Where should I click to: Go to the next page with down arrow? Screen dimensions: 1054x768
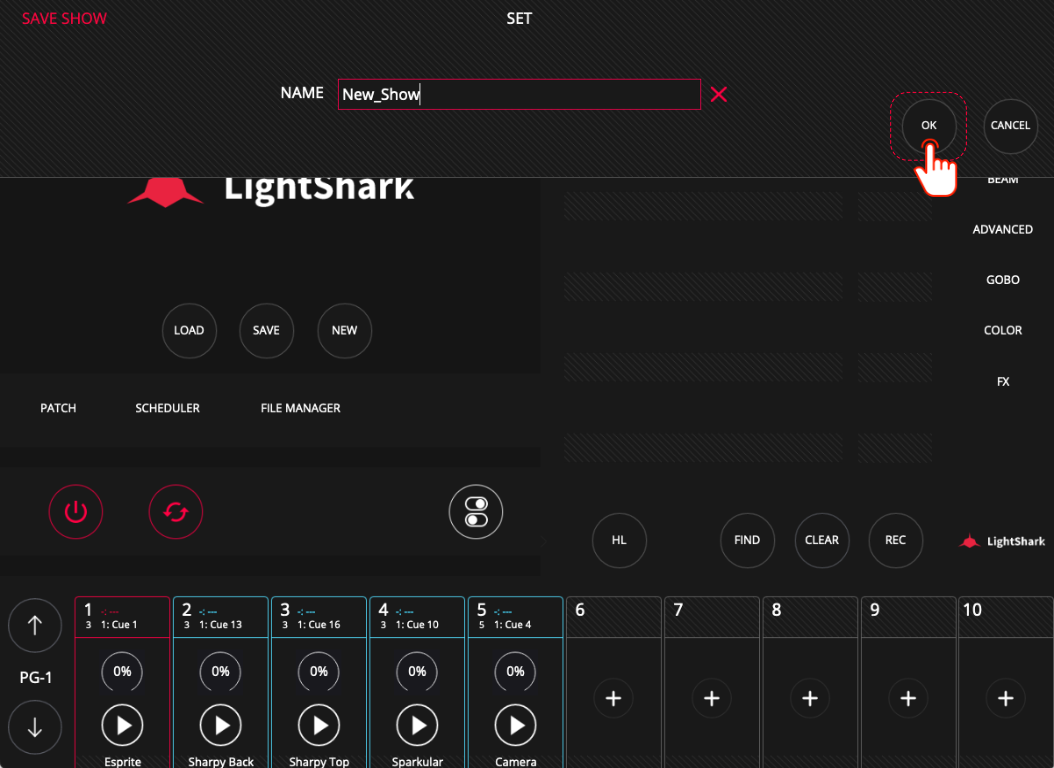35,727
